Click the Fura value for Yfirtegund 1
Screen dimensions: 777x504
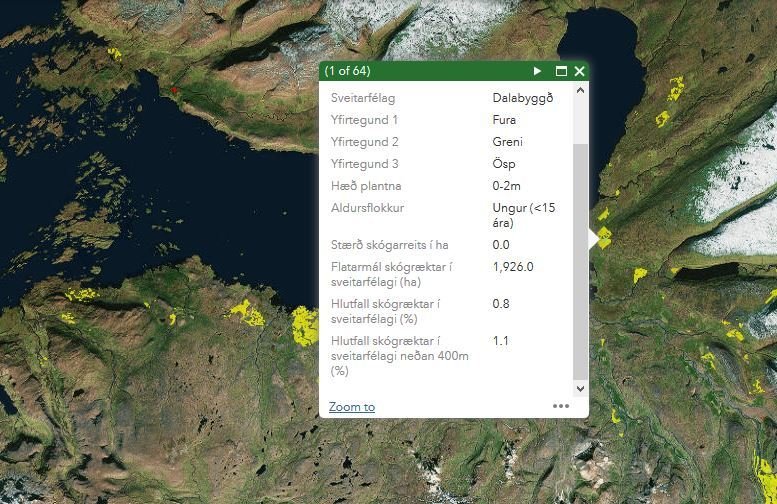504,120
